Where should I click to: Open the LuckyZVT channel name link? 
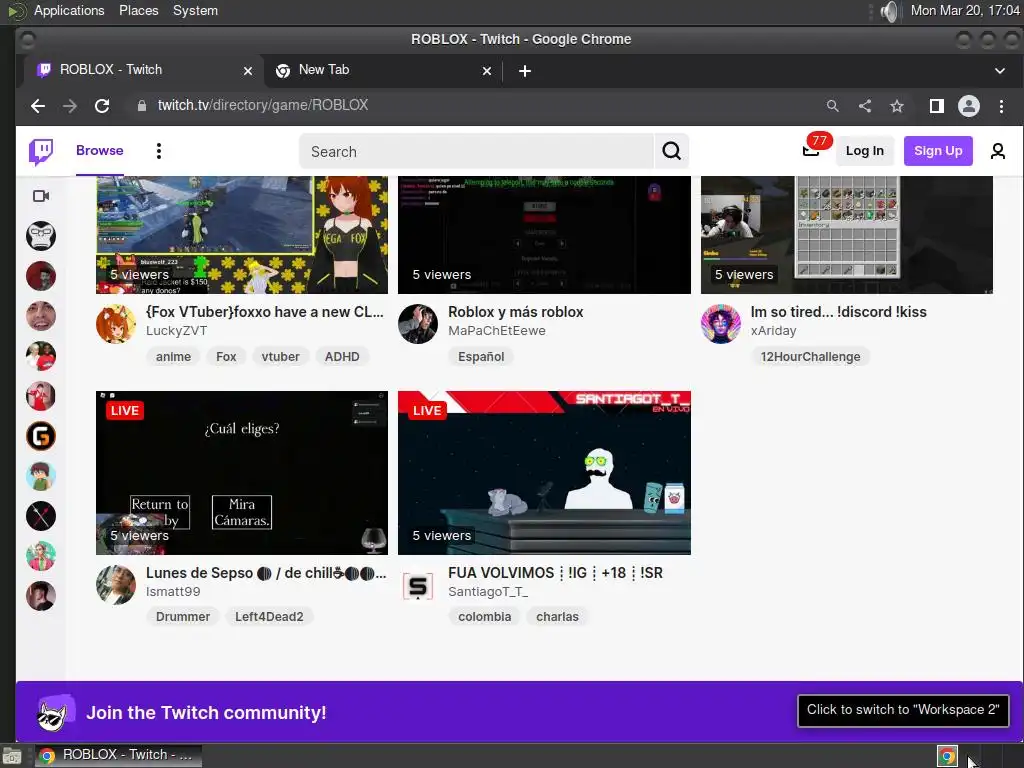pyautogui.click(x=176, y=330)
